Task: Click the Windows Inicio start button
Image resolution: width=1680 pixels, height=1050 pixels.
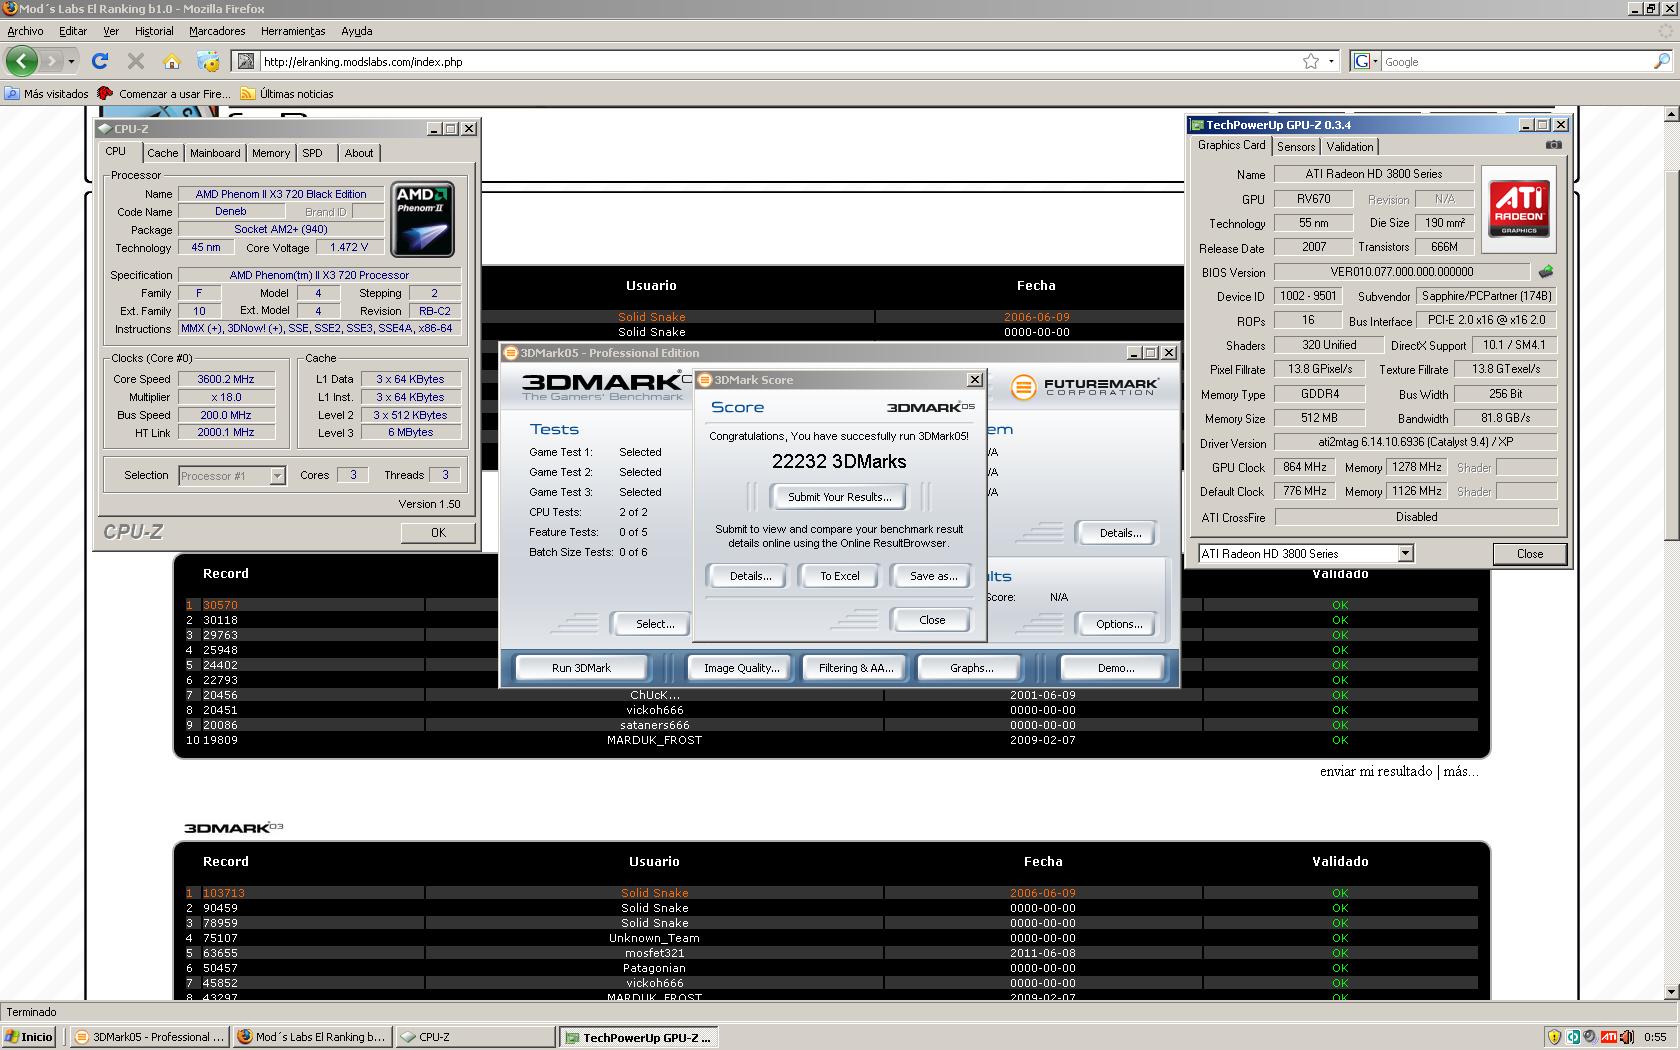Action: click(29, 1037)
